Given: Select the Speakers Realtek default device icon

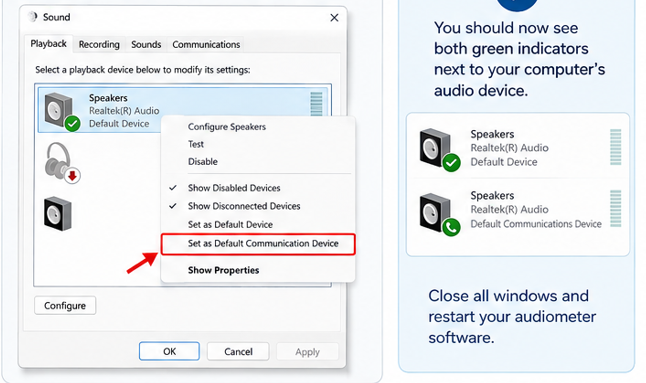Looking at the screenshot, I should 62,111.
